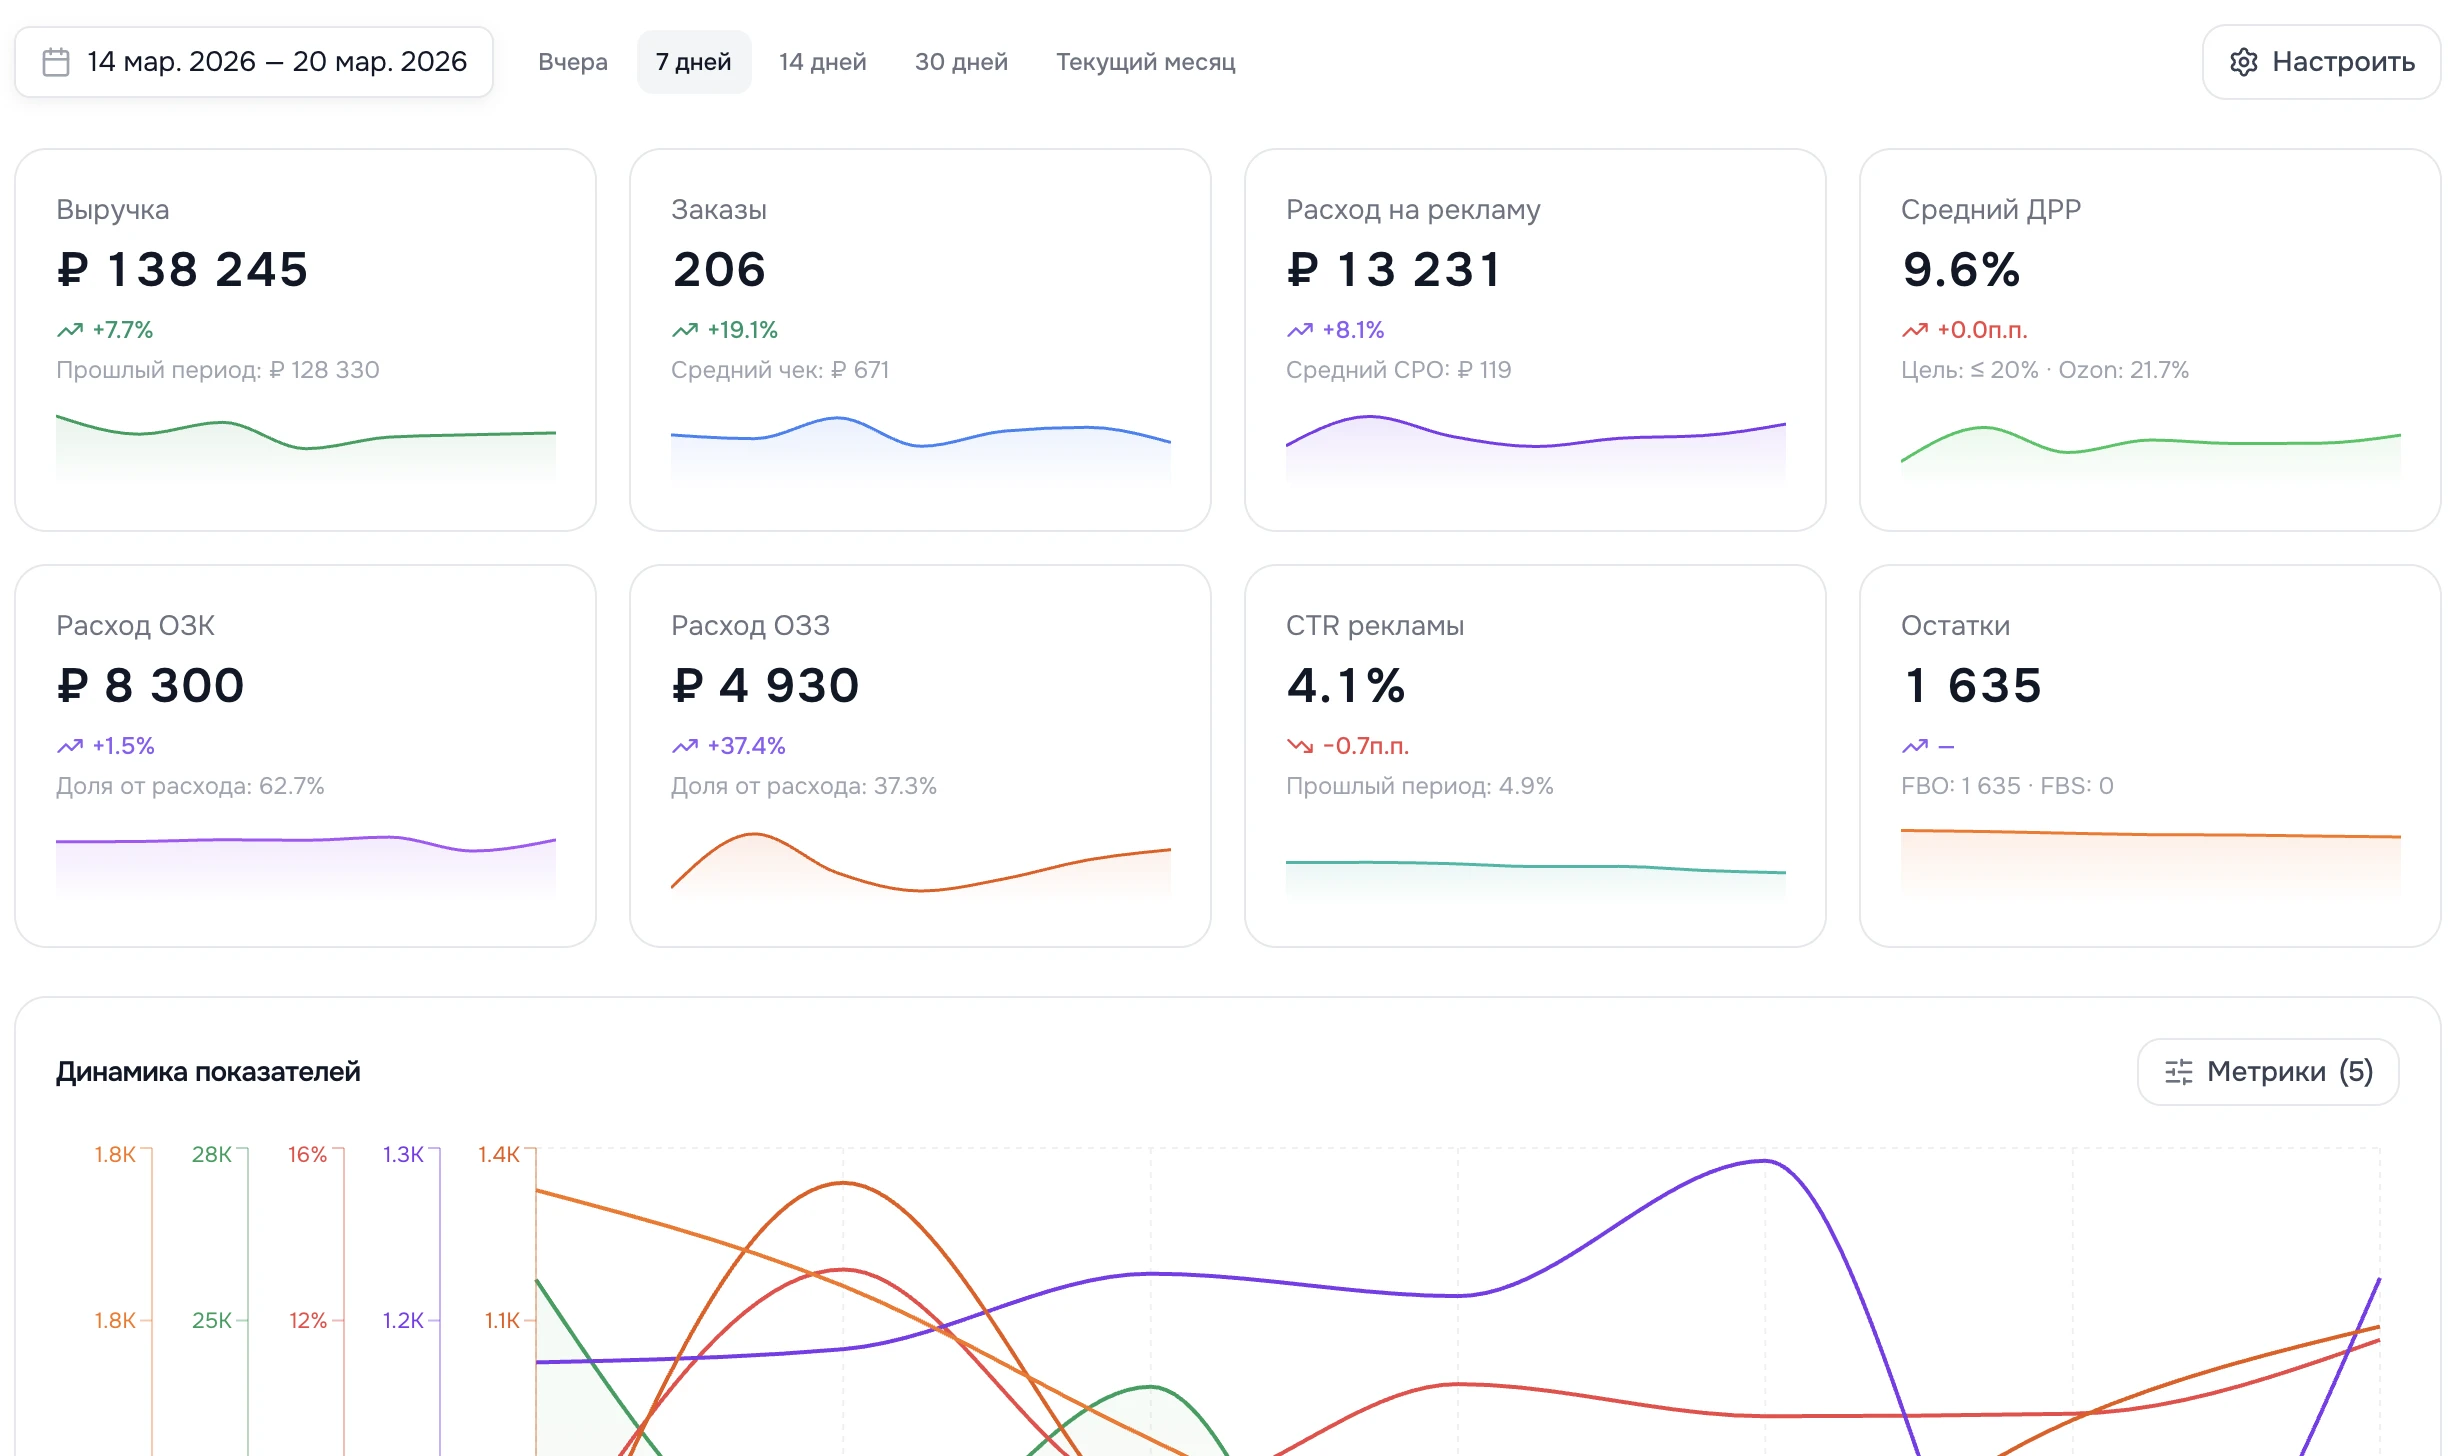Screen dimensions: 2448x1456
Task: Click Доля от расхода: 37.3% text
Action: [x=804, y=786]
